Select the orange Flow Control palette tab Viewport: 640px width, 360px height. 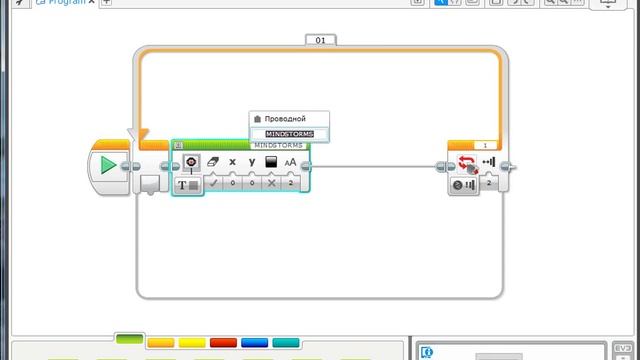(161, 343)
